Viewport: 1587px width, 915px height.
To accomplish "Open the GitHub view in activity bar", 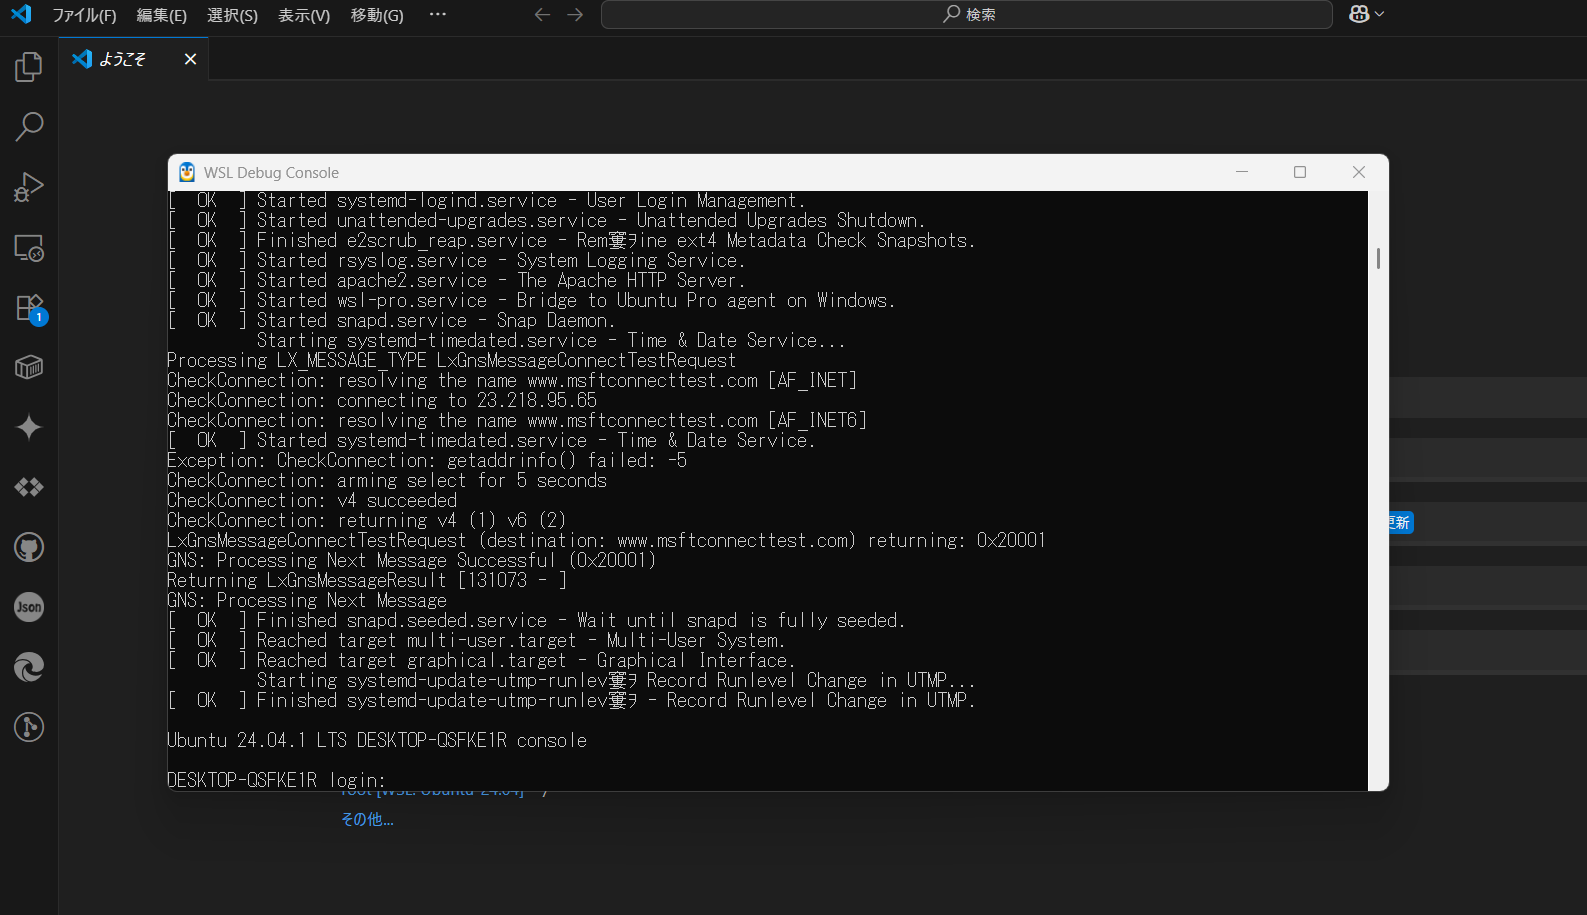I will coord(29,547).
